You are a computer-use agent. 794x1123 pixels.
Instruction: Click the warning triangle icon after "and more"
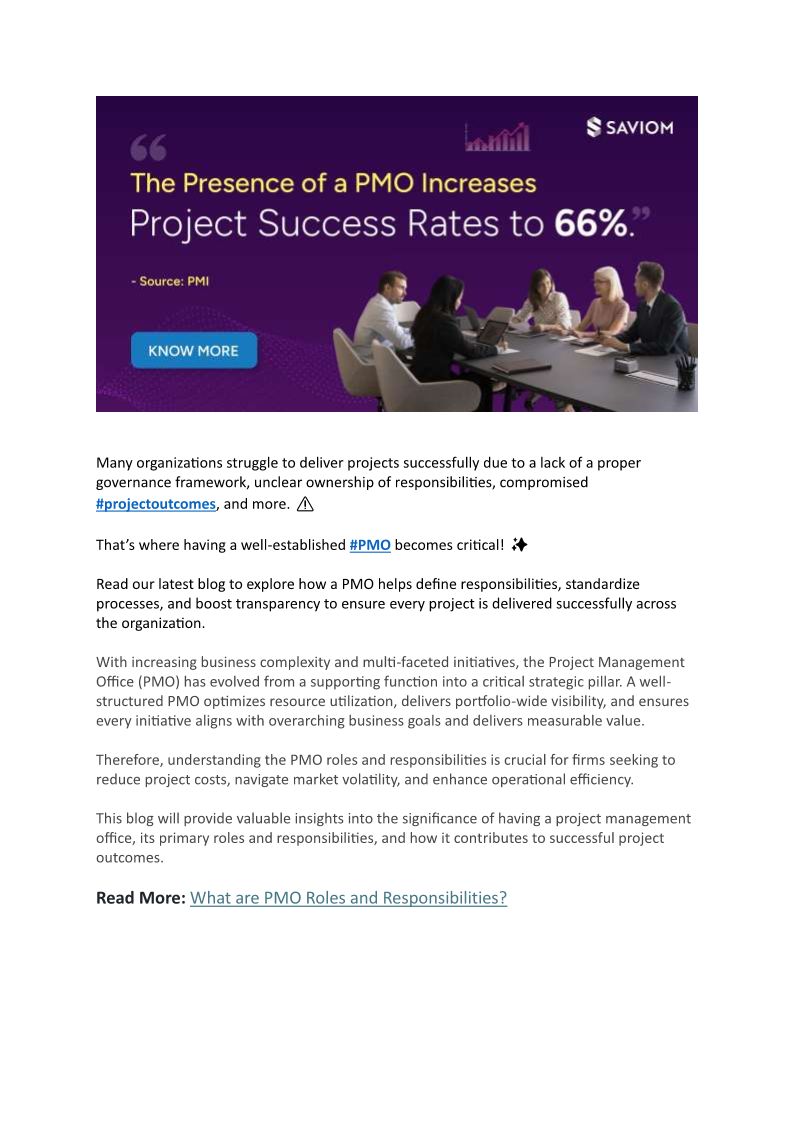click(305, 504)
